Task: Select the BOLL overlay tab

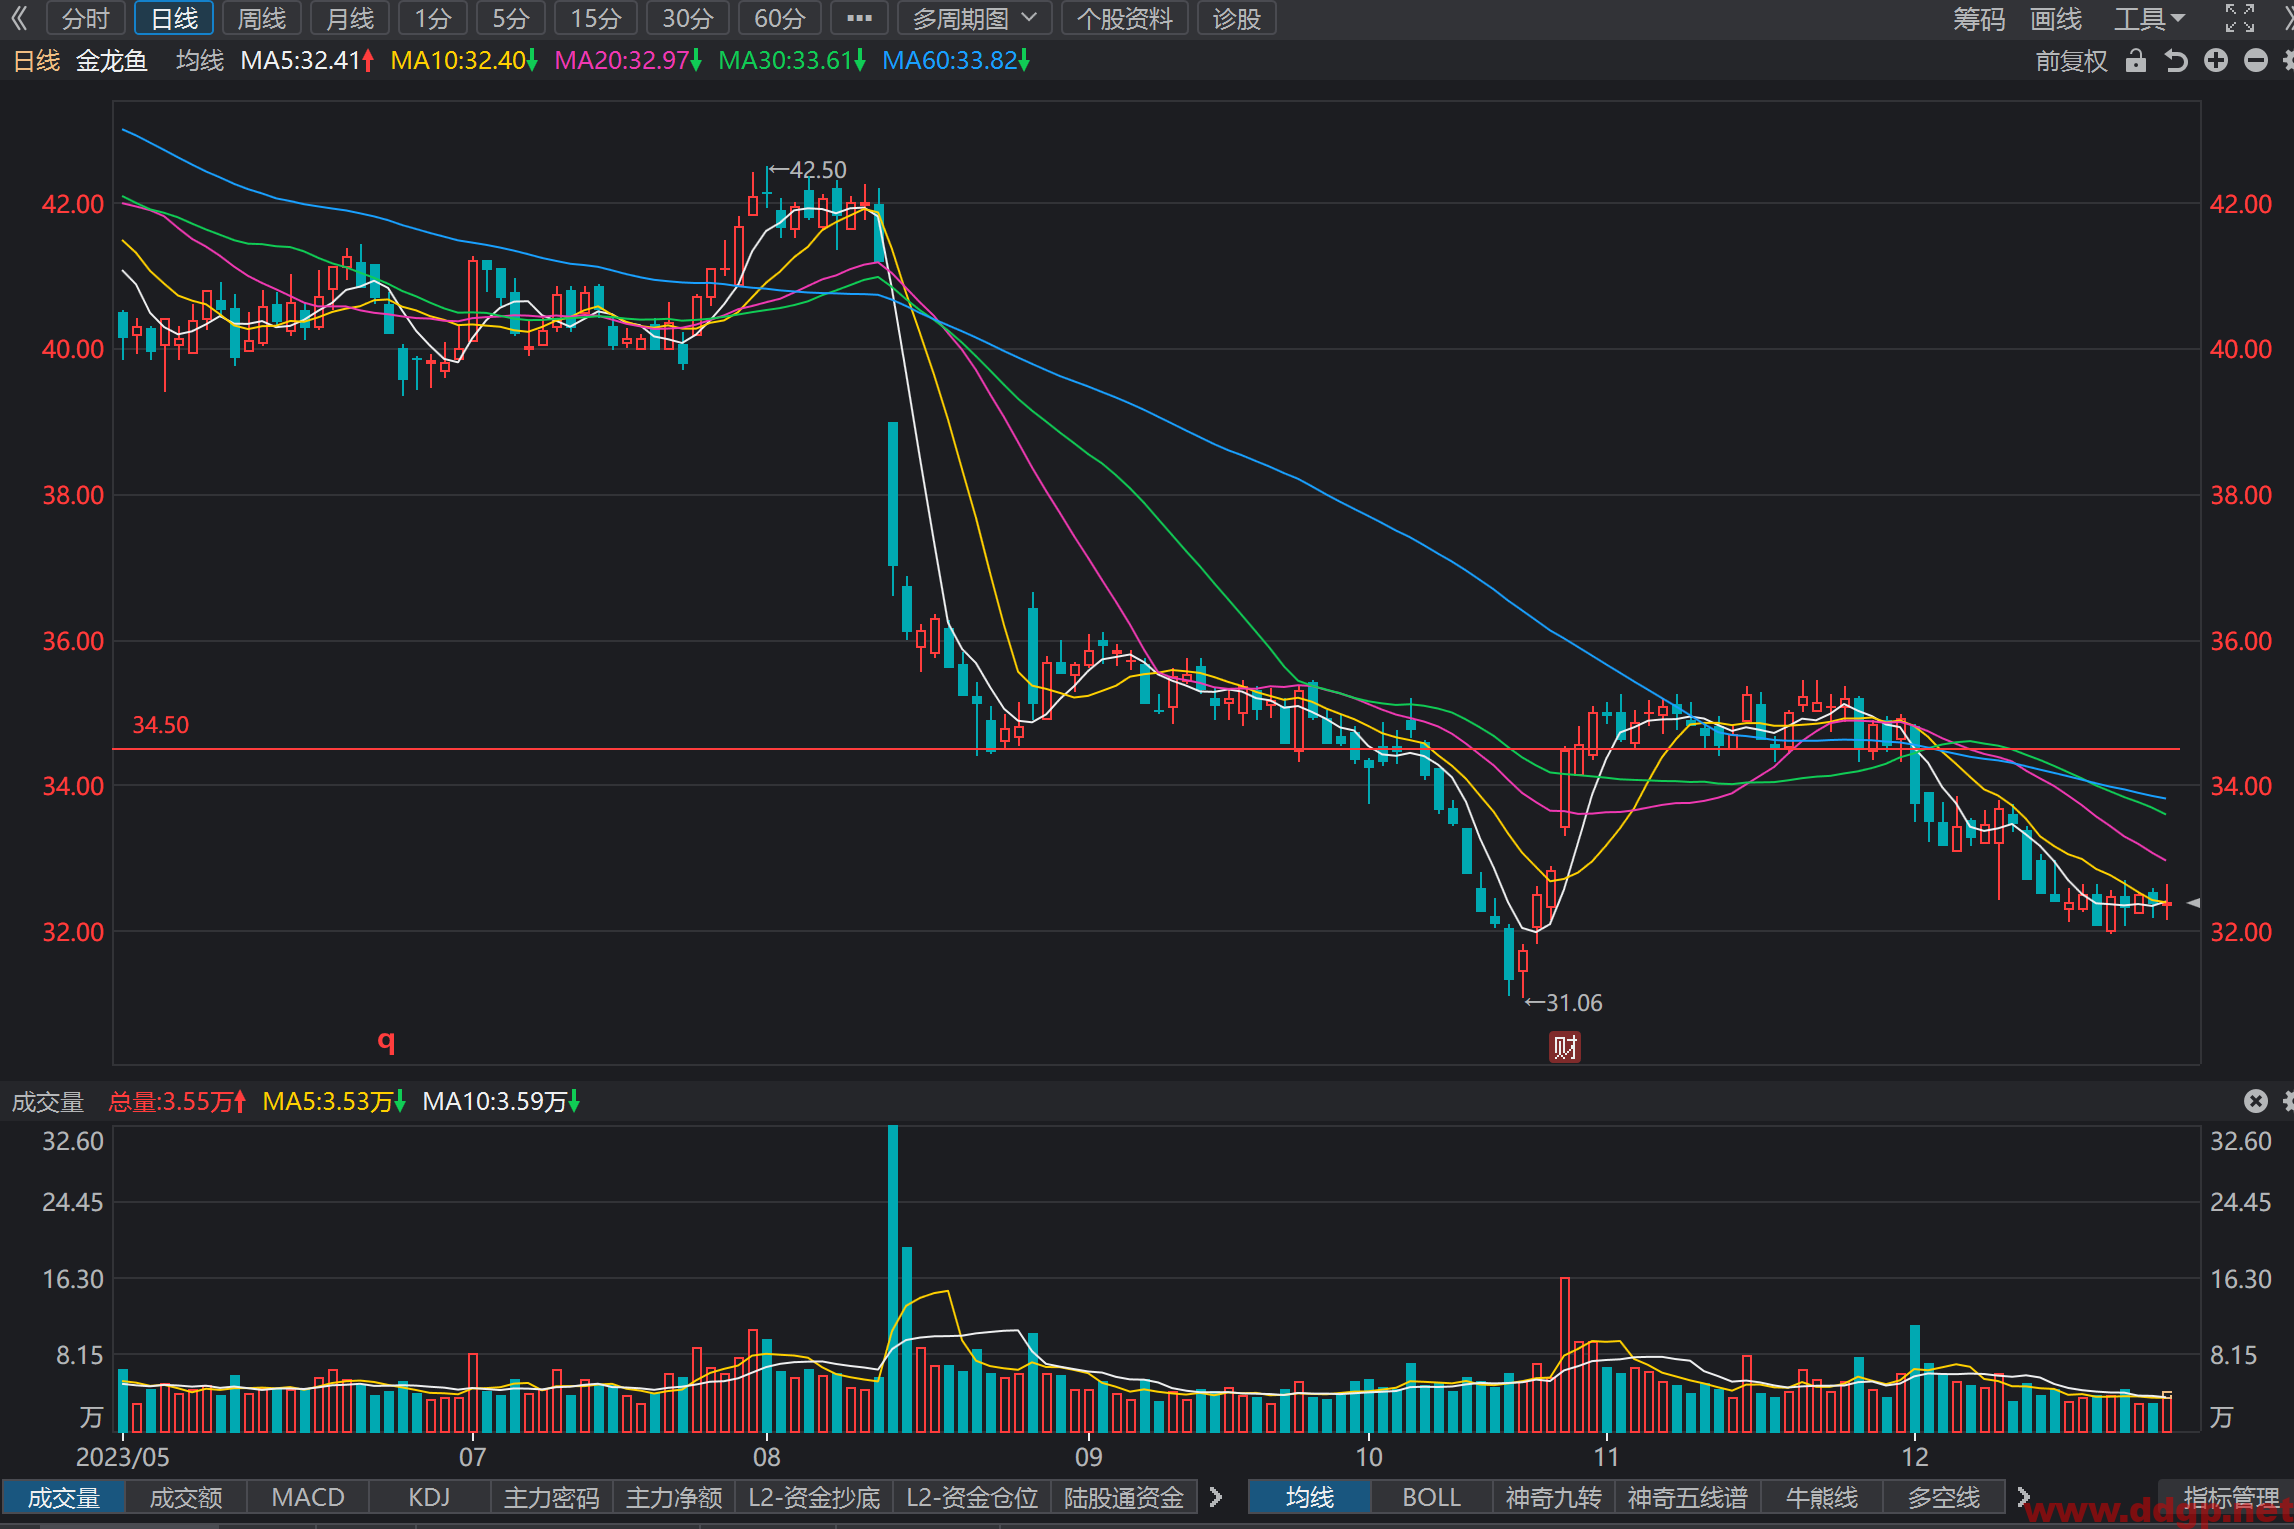Action: tap(1431, 1497)
